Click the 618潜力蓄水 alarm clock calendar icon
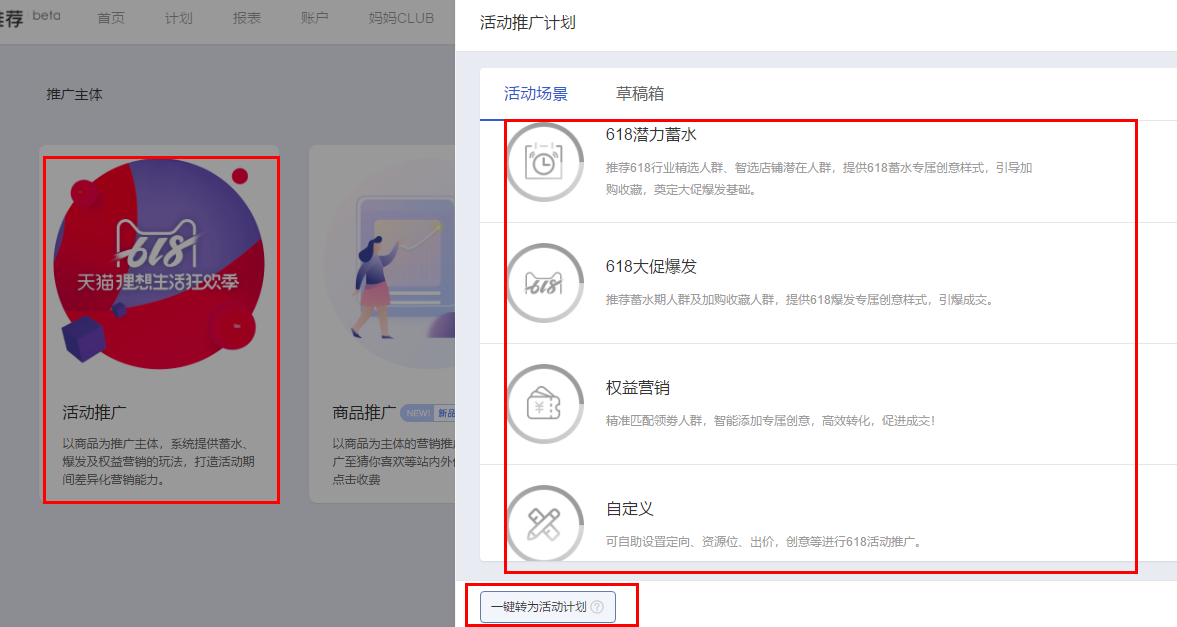1177x627 pixels. click(x=544, y=161)
